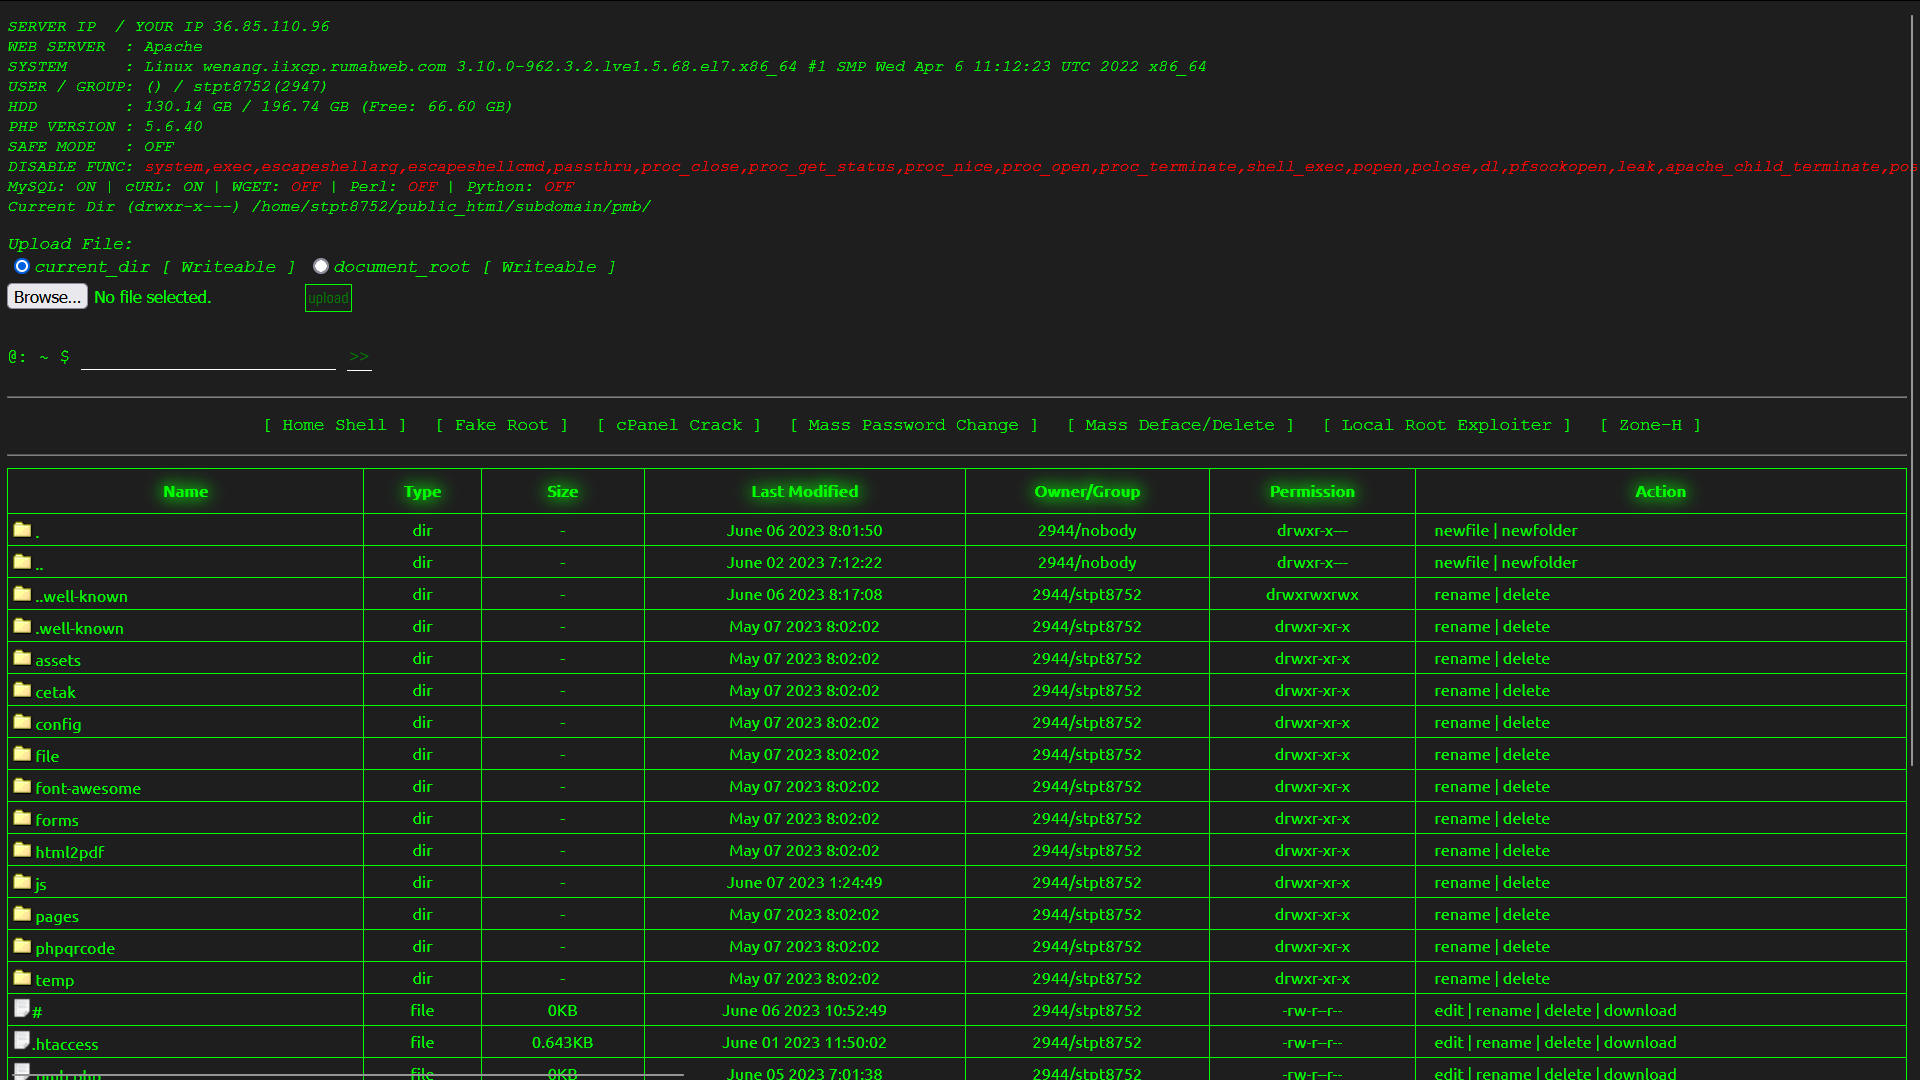Viewport: 1920px width, 1080px height.
Task: Click the 0.643KB size cell
Action: [x=562, y=1042]
